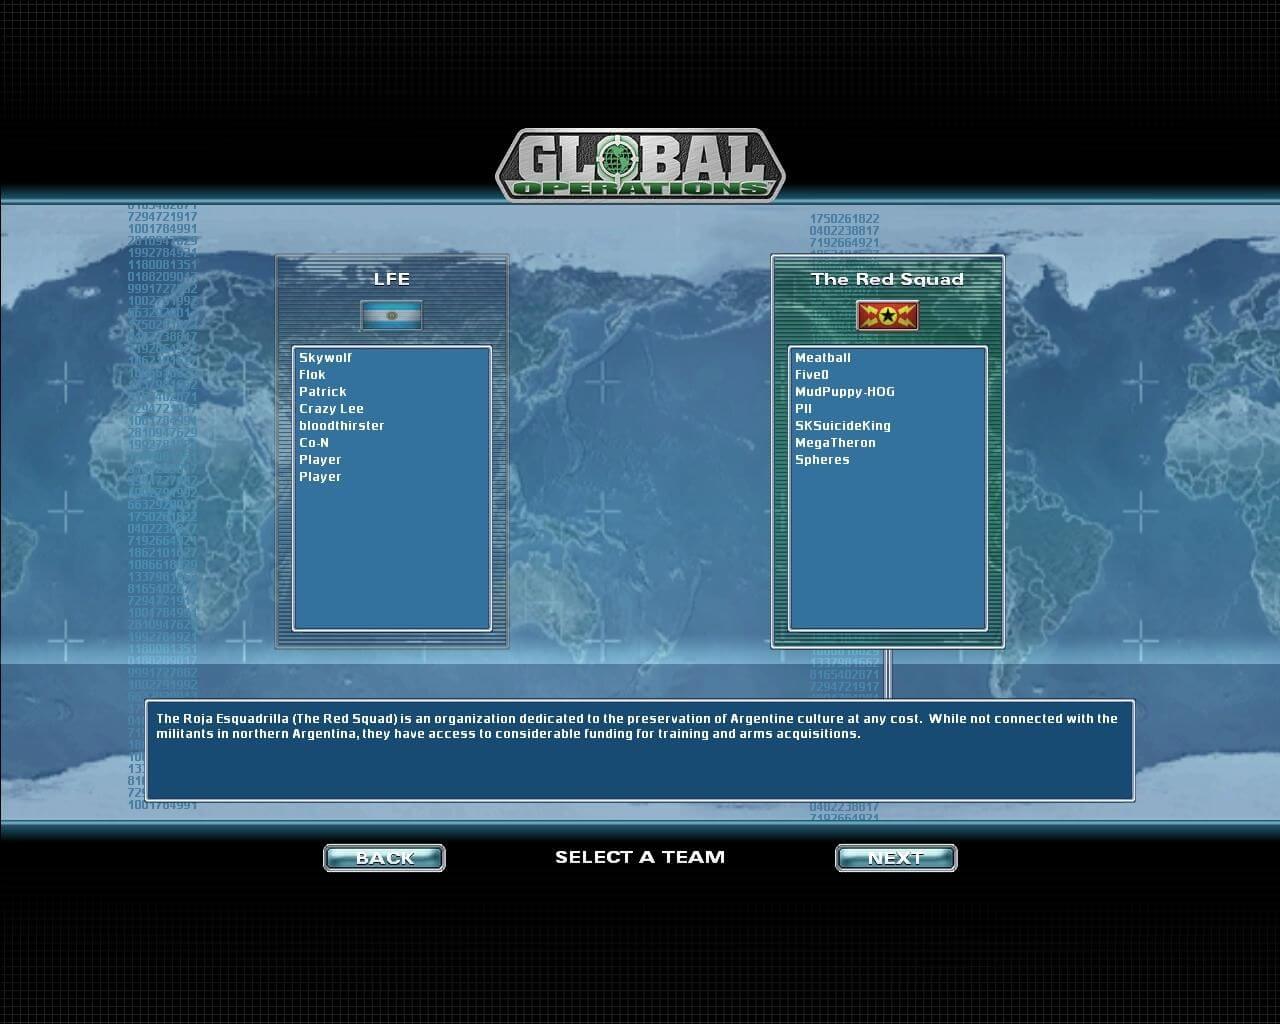Select player Flok in LFE list

[312, 374]
